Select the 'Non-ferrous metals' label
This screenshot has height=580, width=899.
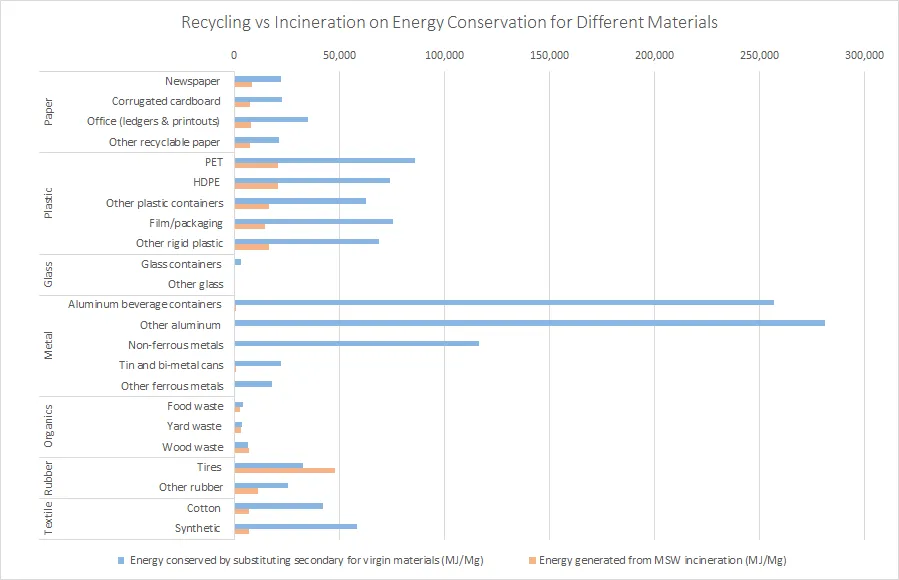175,346
